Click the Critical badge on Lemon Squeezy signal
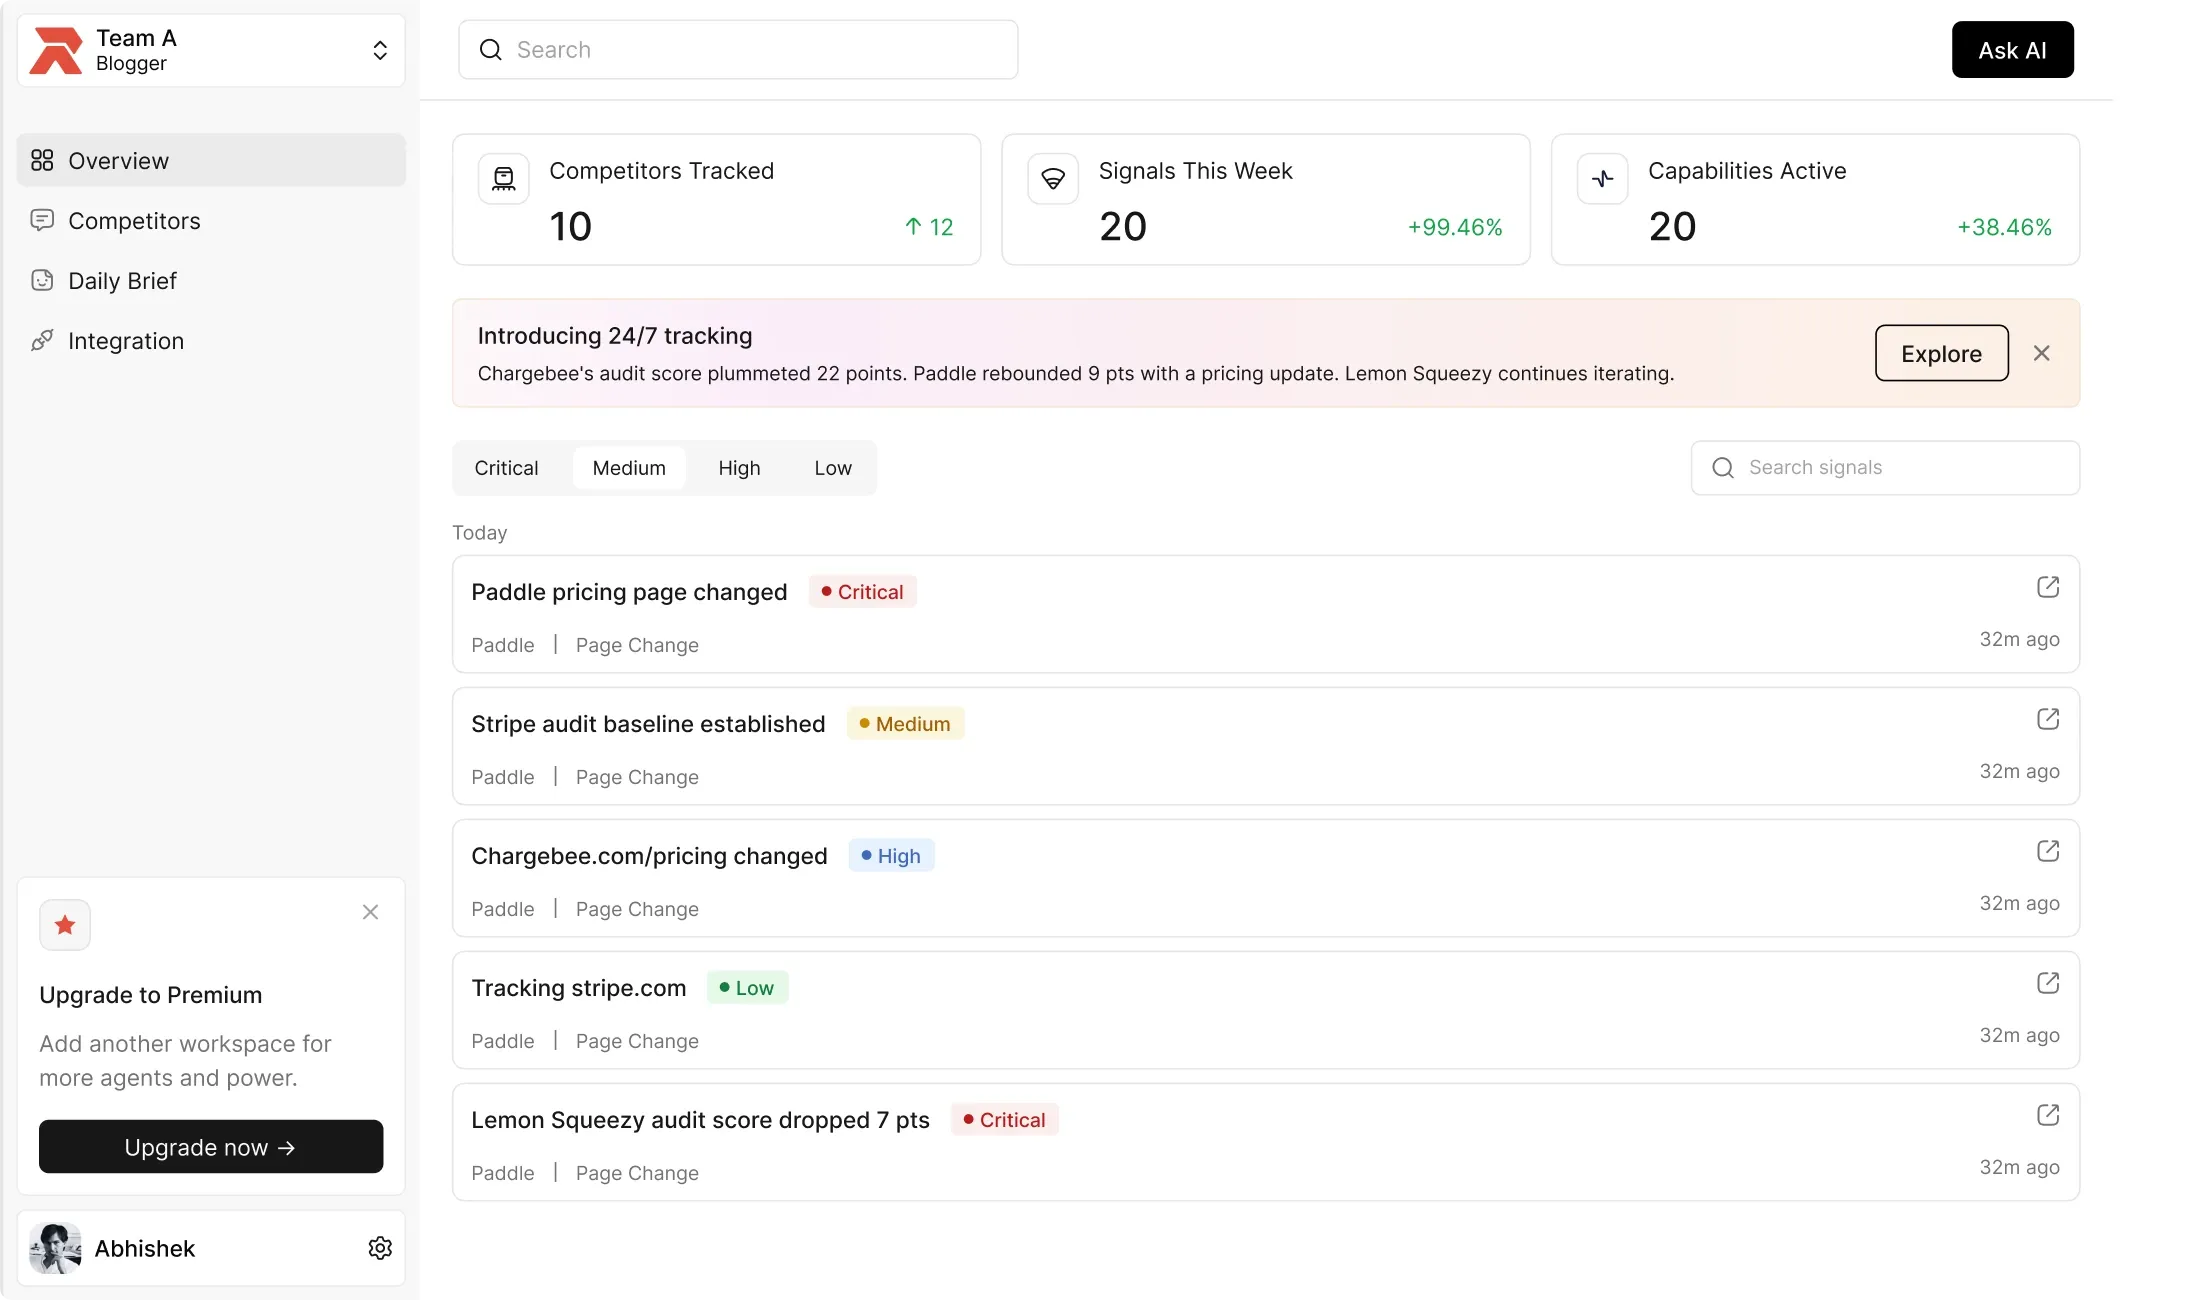 click(1004, 1120)
